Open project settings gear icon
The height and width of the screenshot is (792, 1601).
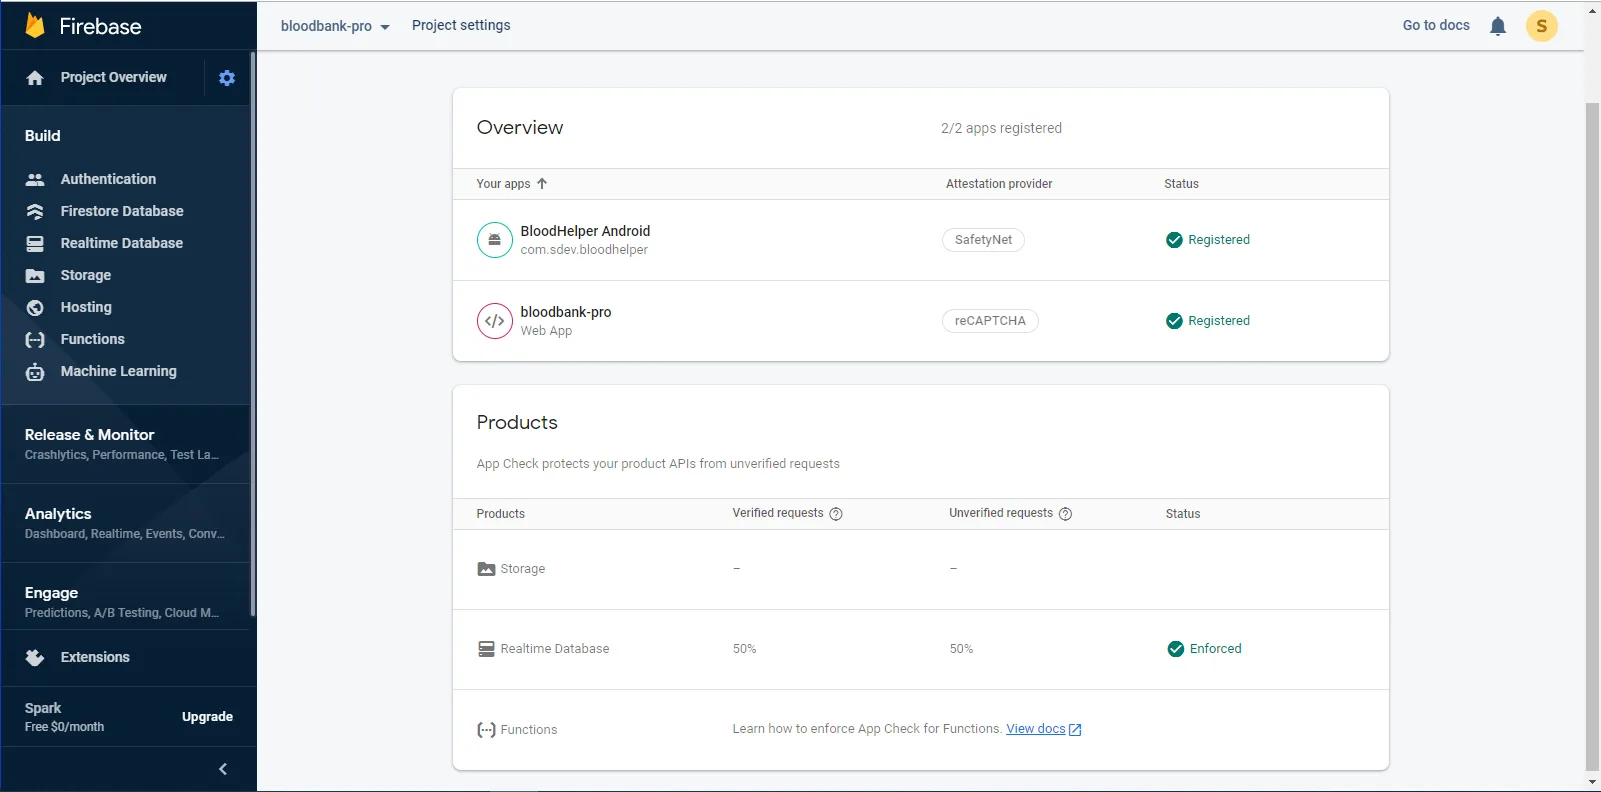[x=227, y=78]
